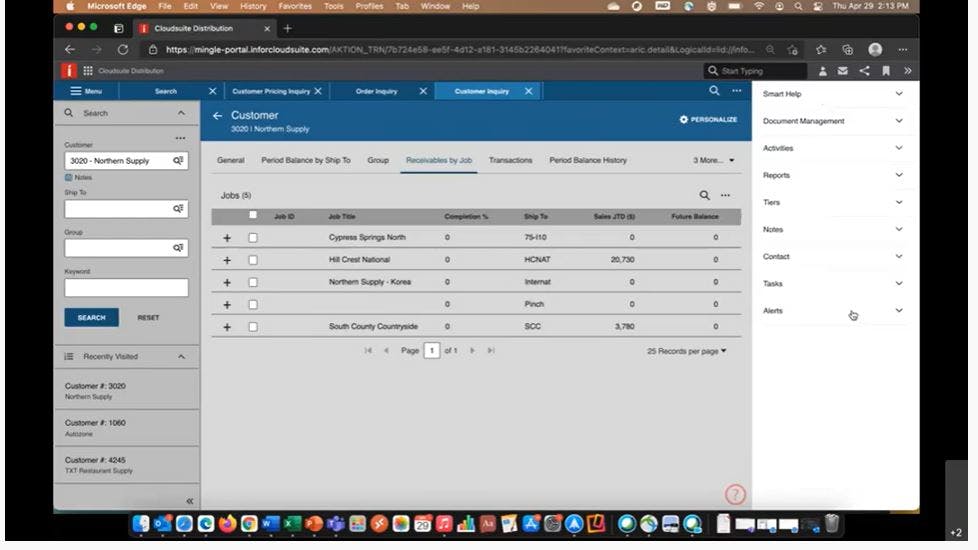Open the user profile icon in Infor header
Screen dimensions: 978x550
click(823, 71)
